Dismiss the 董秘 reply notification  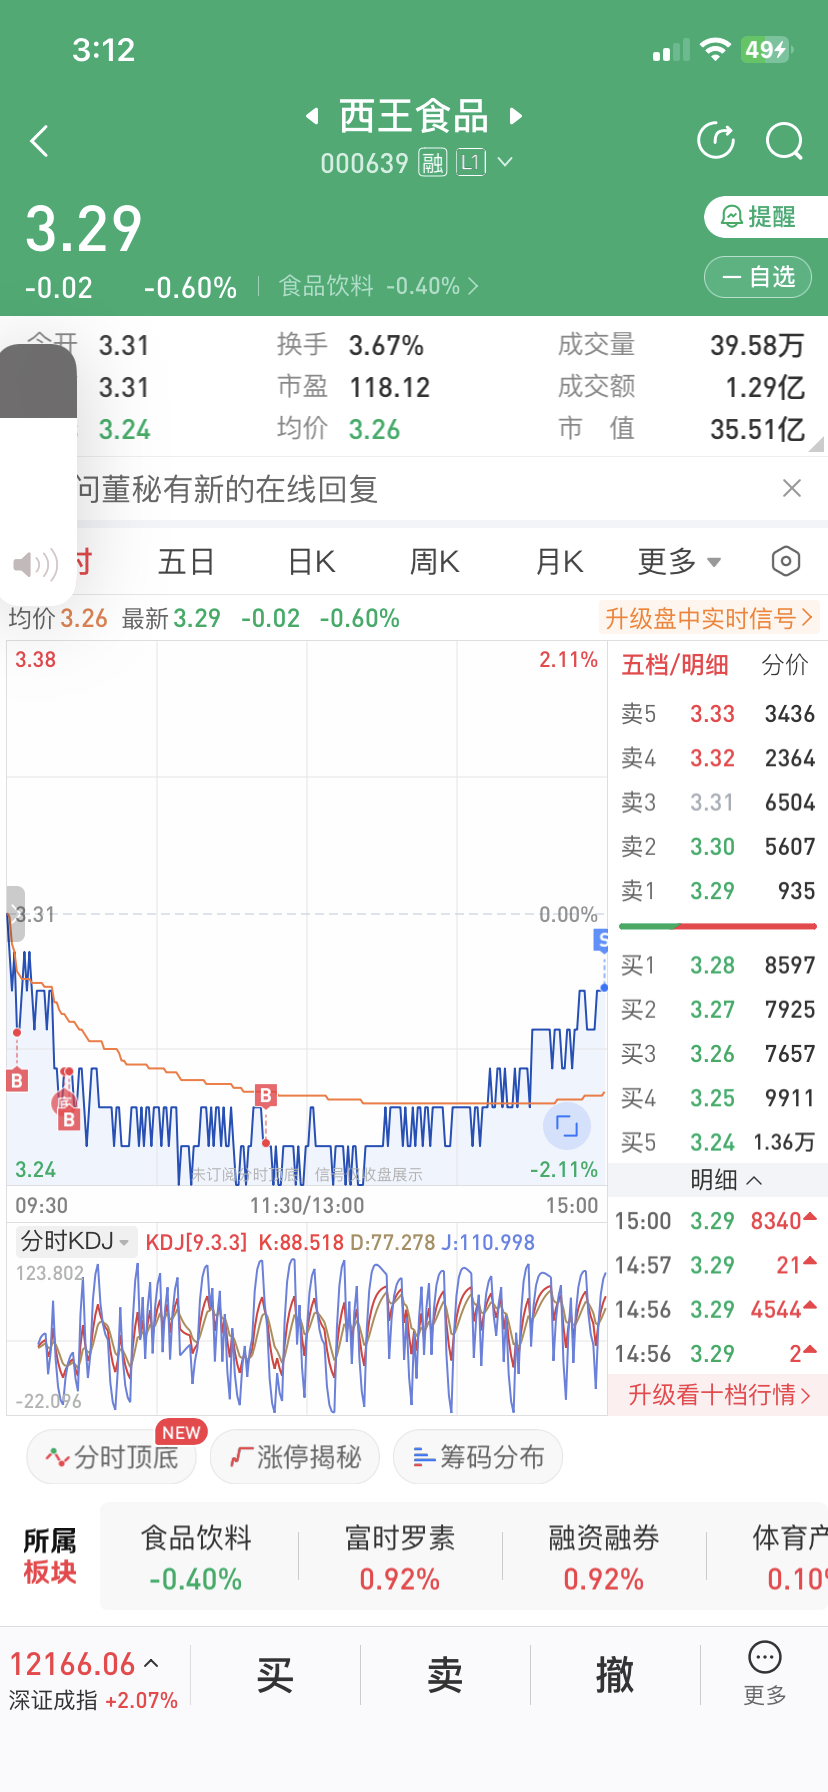click(x=792, y=488)
